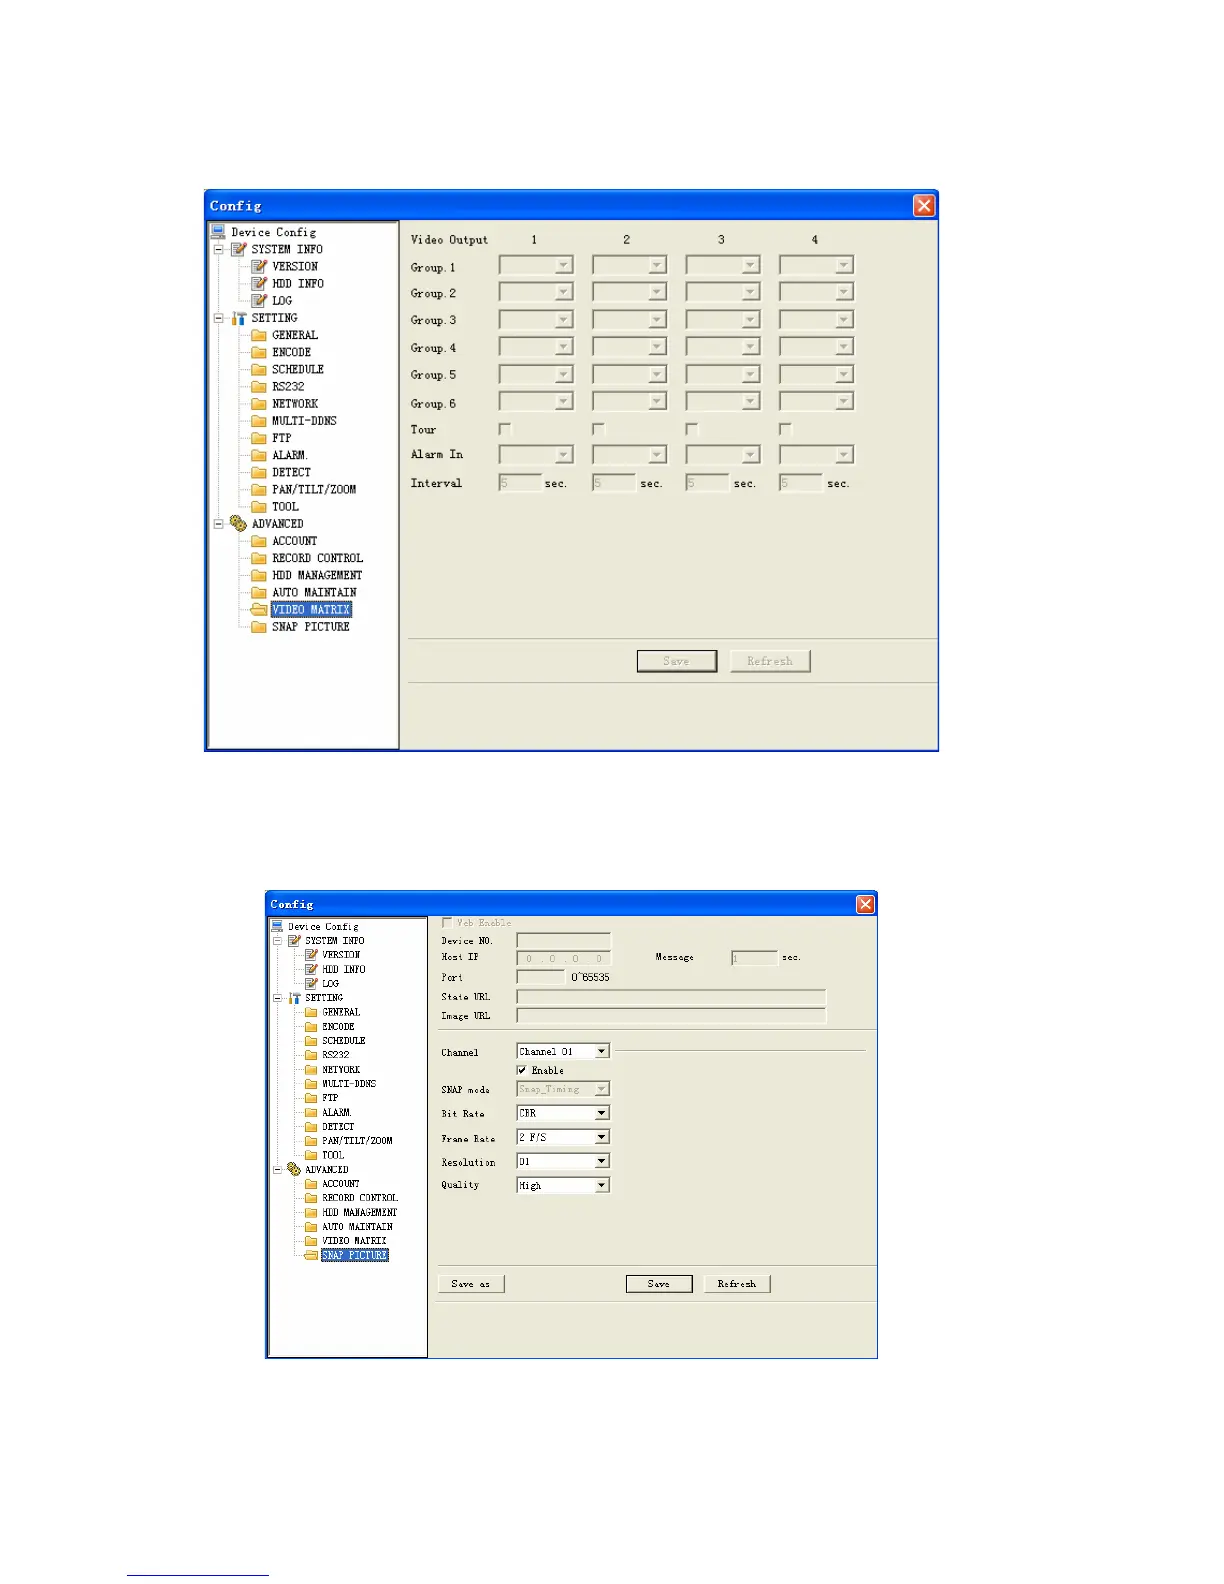Select ACCOUNT in lower tree
The height and width of the screenshot is (1584, 1224).
(341, 1183)
